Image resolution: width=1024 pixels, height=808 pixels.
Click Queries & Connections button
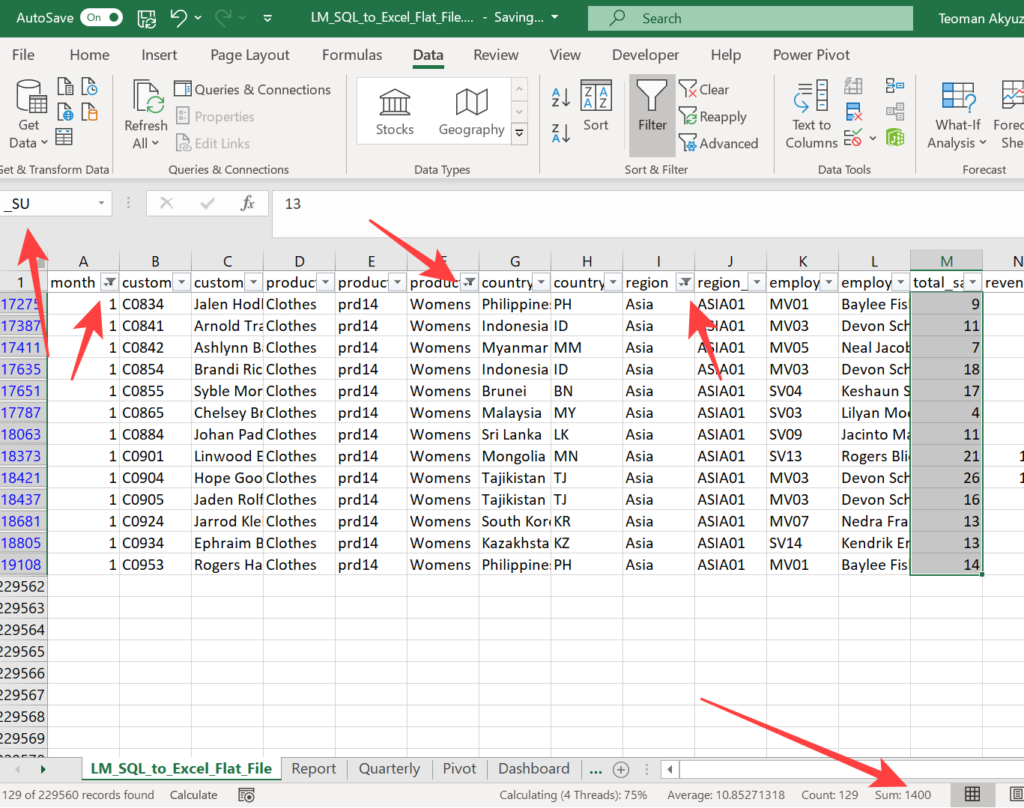click(x=252, y=90)
